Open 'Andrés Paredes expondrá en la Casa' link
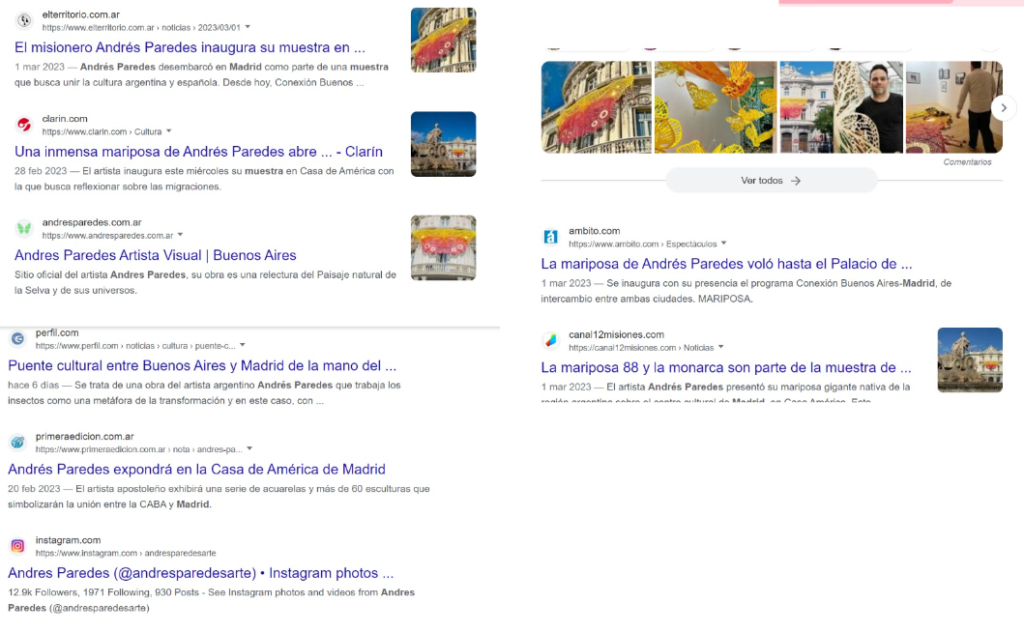 pyautogui.click(x=197, y=469)
